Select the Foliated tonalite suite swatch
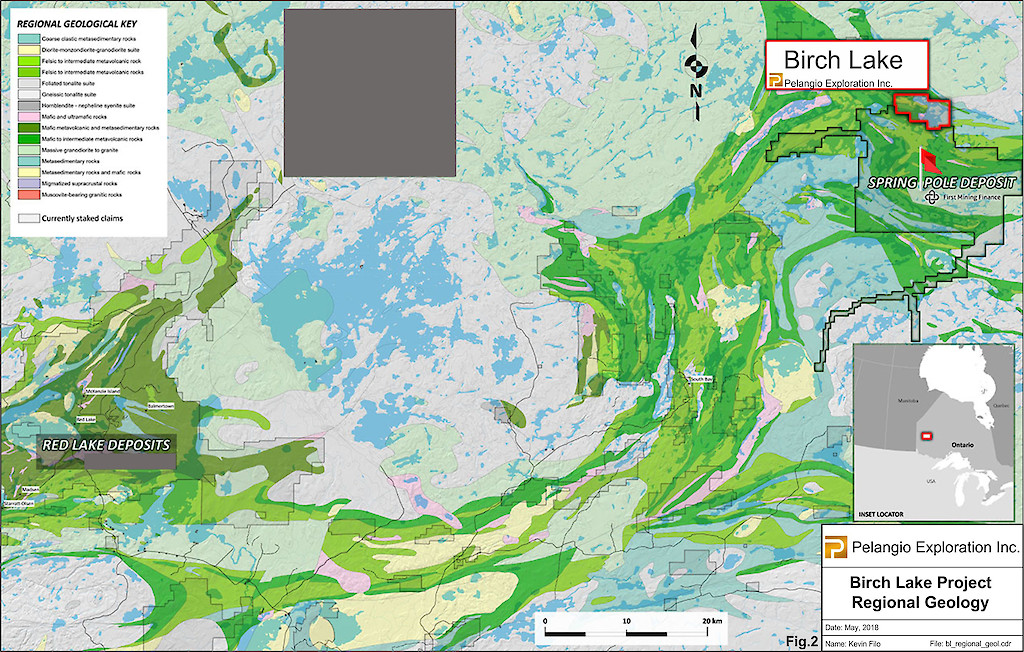This screenshot has height=652, width=1024. click(x=29, y=83)
